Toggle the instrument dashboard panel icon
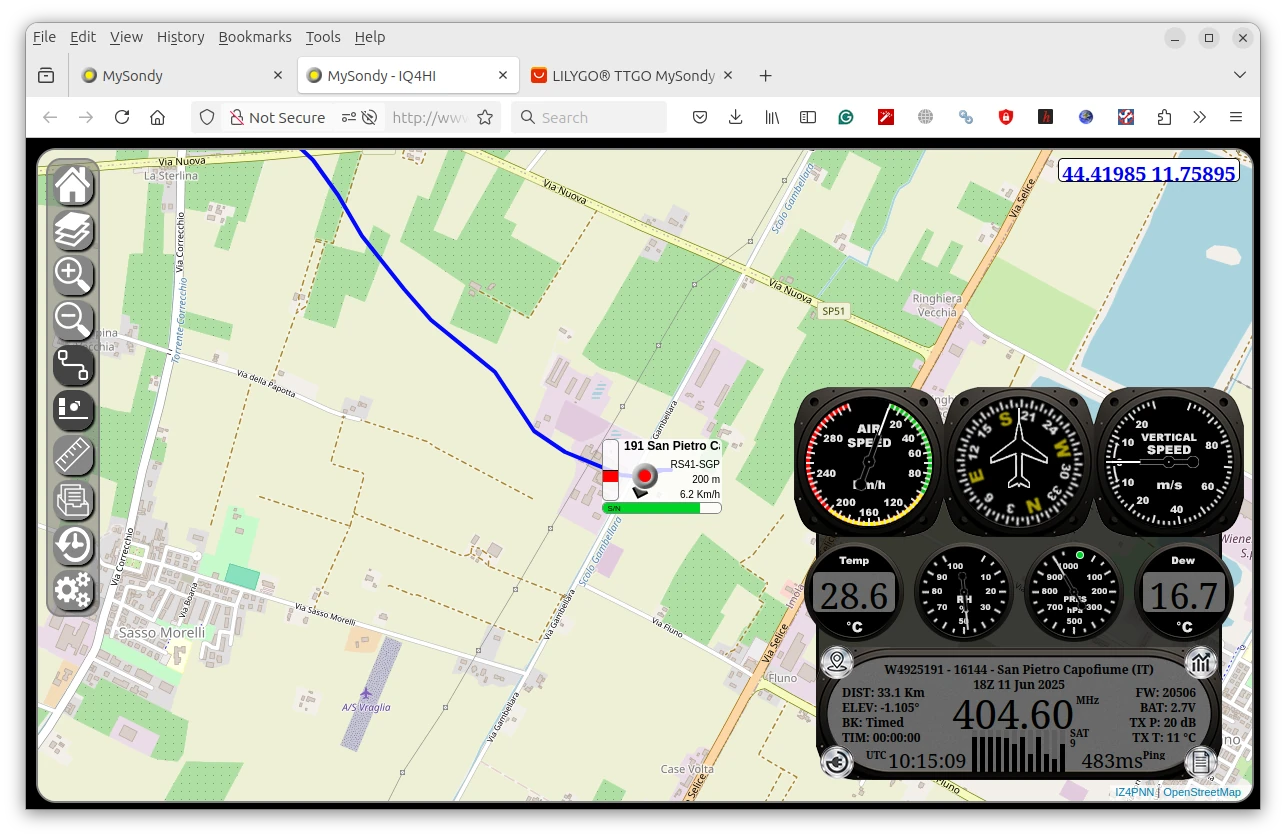 (x=73, y=410)
